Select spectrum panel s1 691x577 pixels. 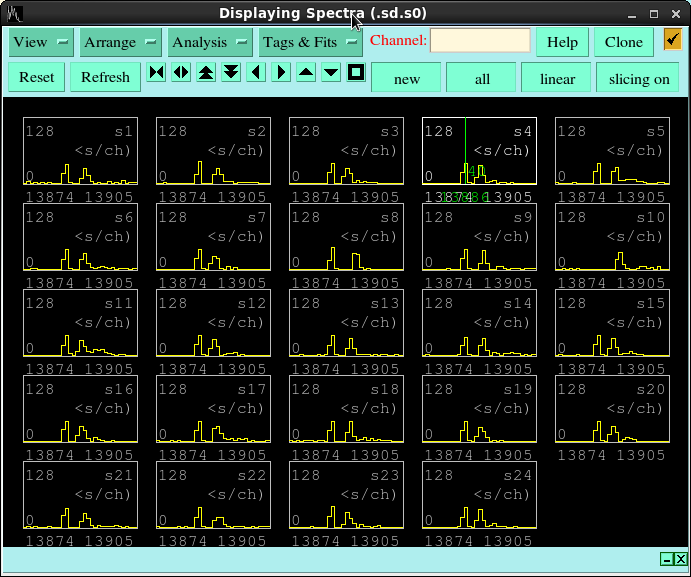81,151
